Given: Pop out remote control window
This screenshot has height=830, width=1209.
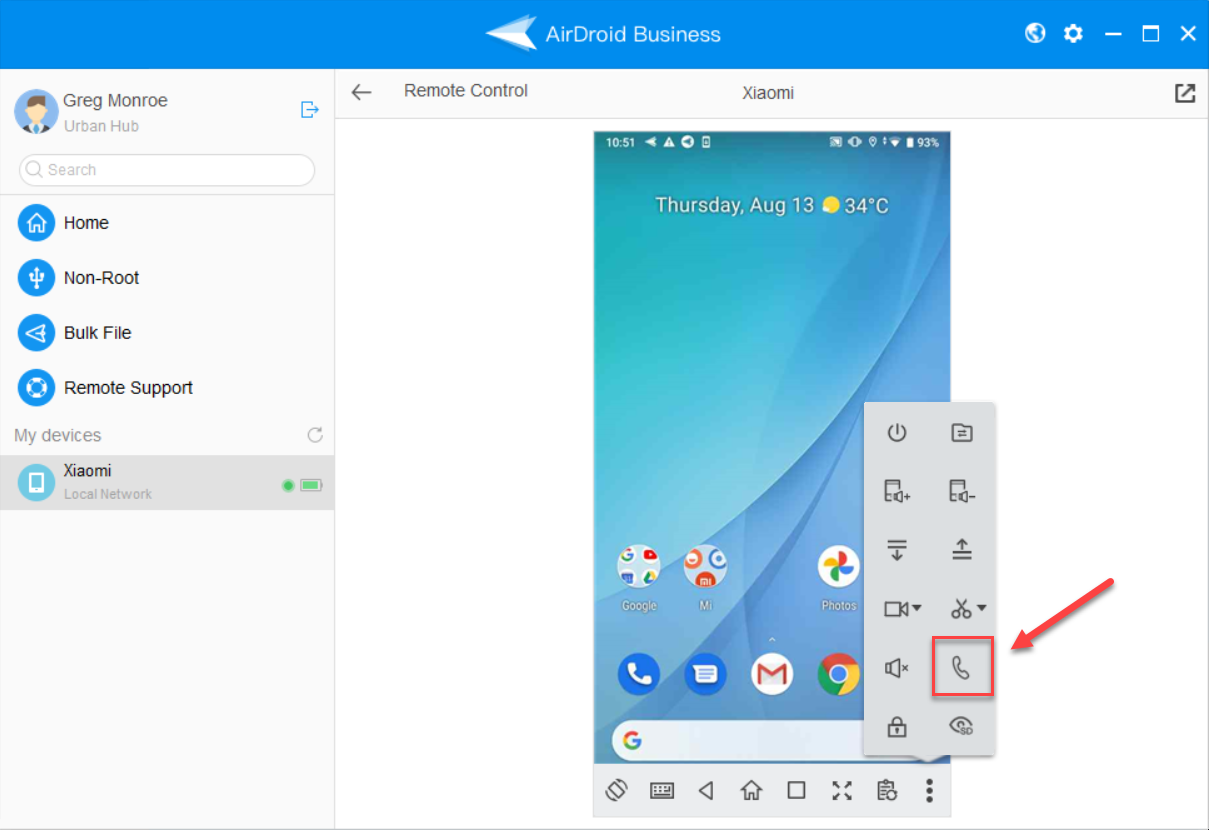Looking at the screenshot, I should (x=1185, y=93).
